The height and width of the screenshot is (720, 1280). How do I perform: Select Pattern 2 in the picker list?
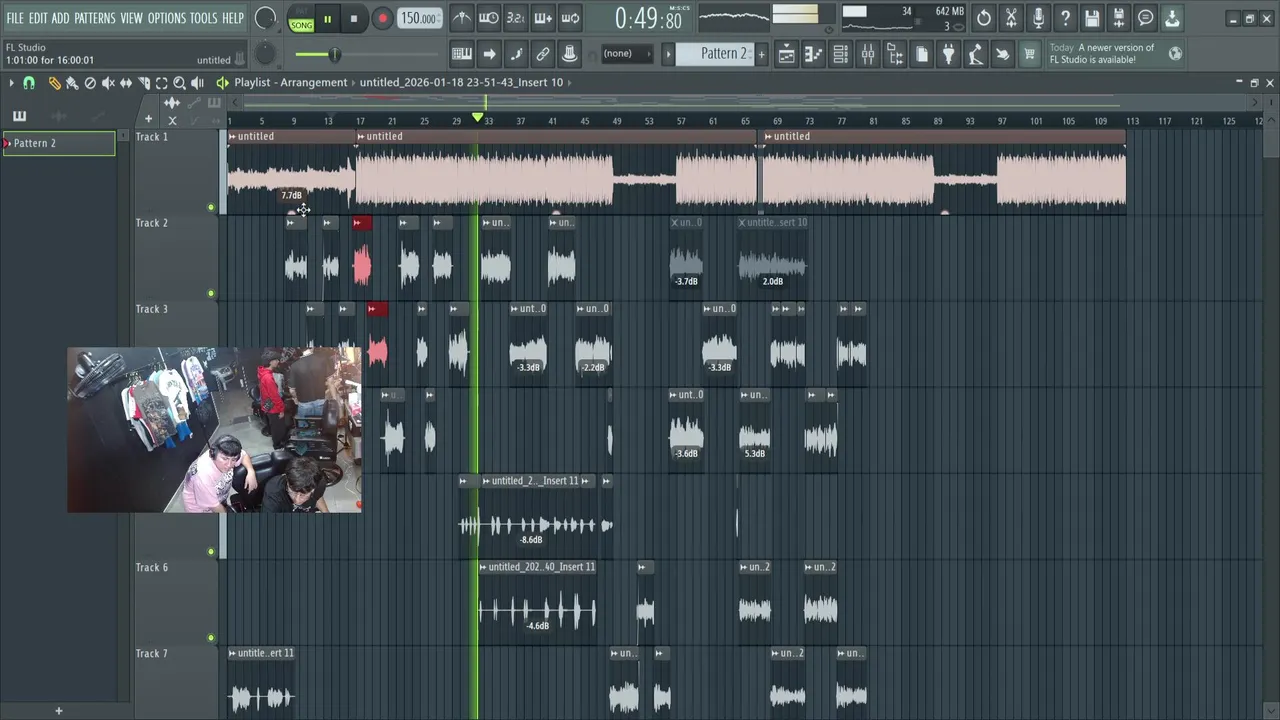tap(59, 143)
